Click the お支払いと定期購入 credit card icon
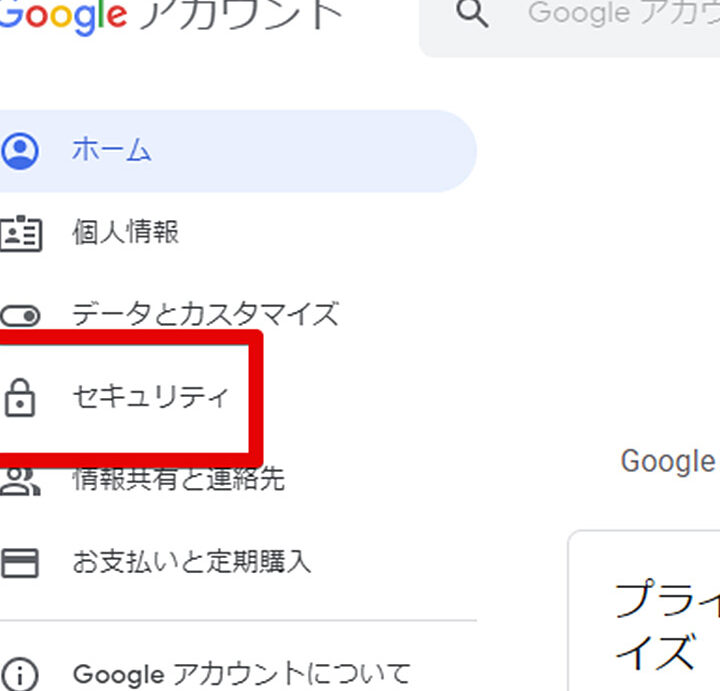Image resolution: width=720 pixels, height=691 pixels. click(x=20, y=562)
